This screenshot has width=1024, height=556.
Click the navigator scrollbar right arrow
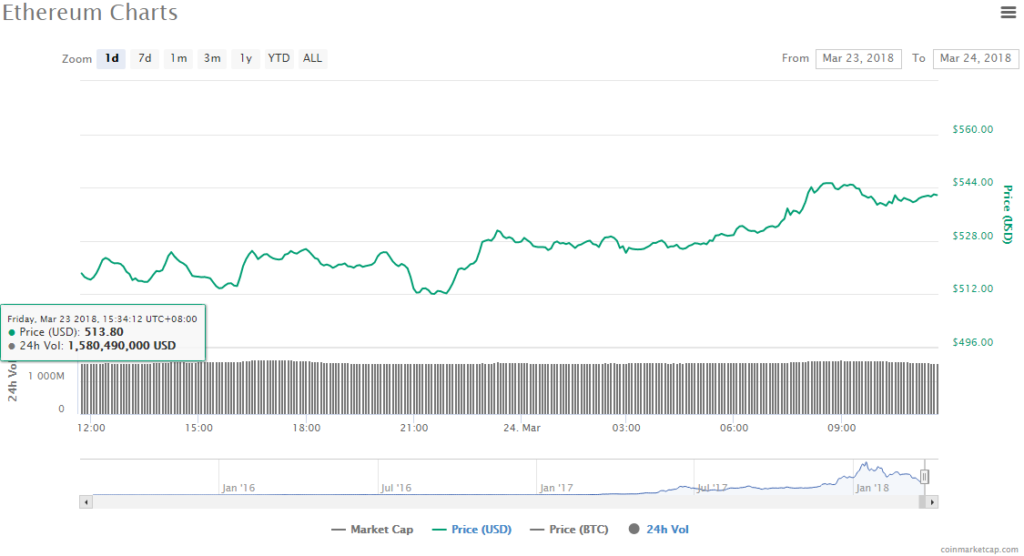pyautogui.click(x=933, y=501)
